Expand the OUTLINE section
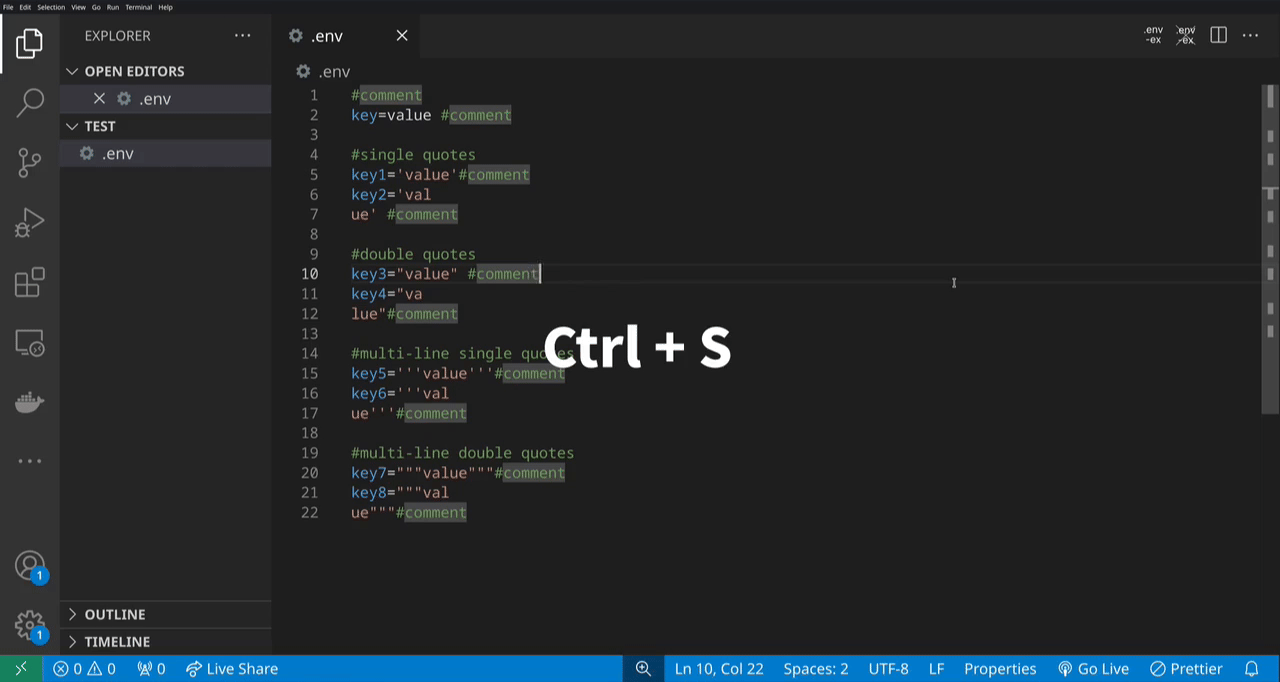 tap(166, 614)
